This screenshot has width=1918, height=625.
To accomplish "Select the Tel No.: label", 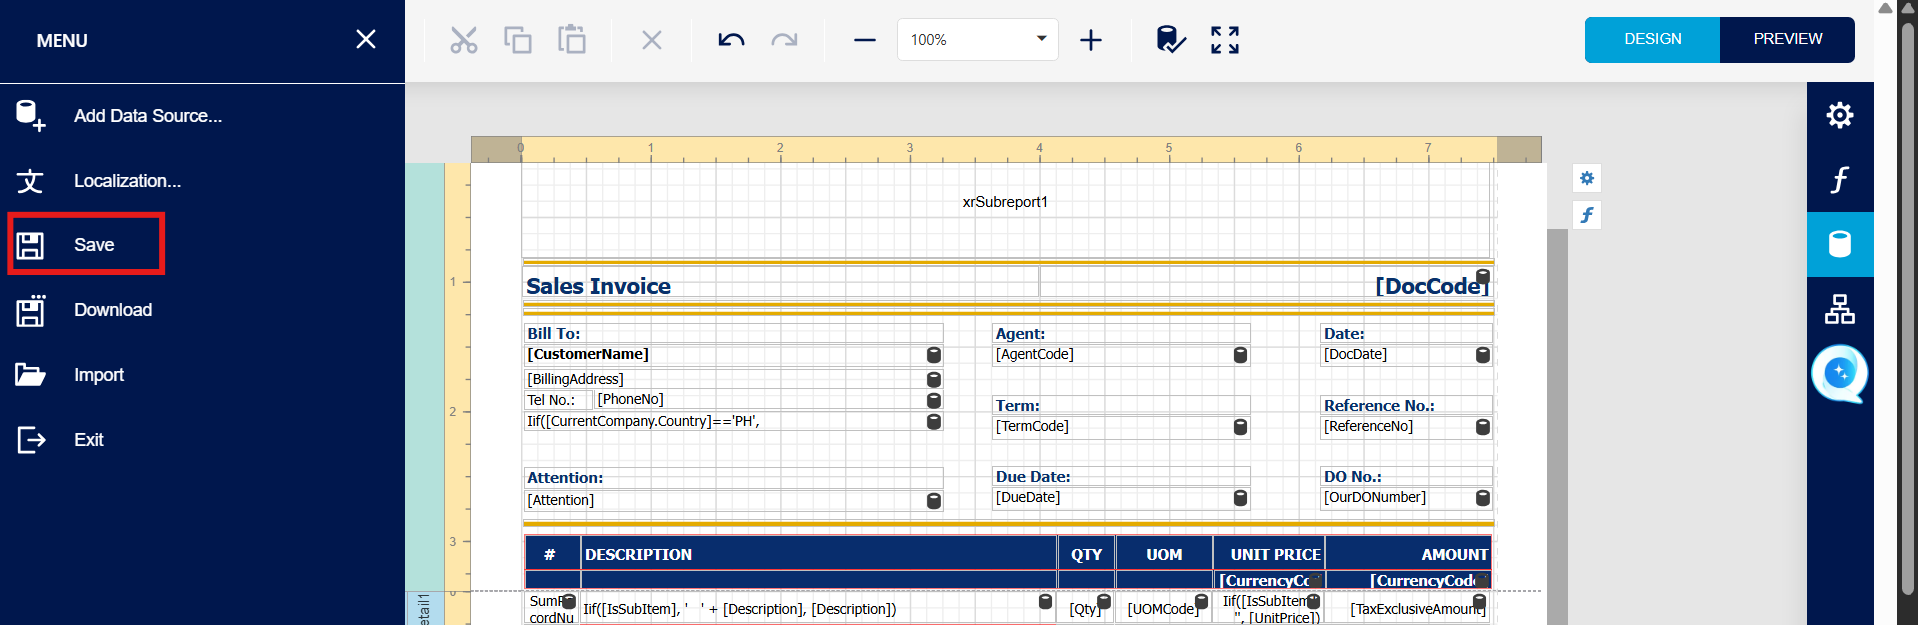I will point(558,400).
